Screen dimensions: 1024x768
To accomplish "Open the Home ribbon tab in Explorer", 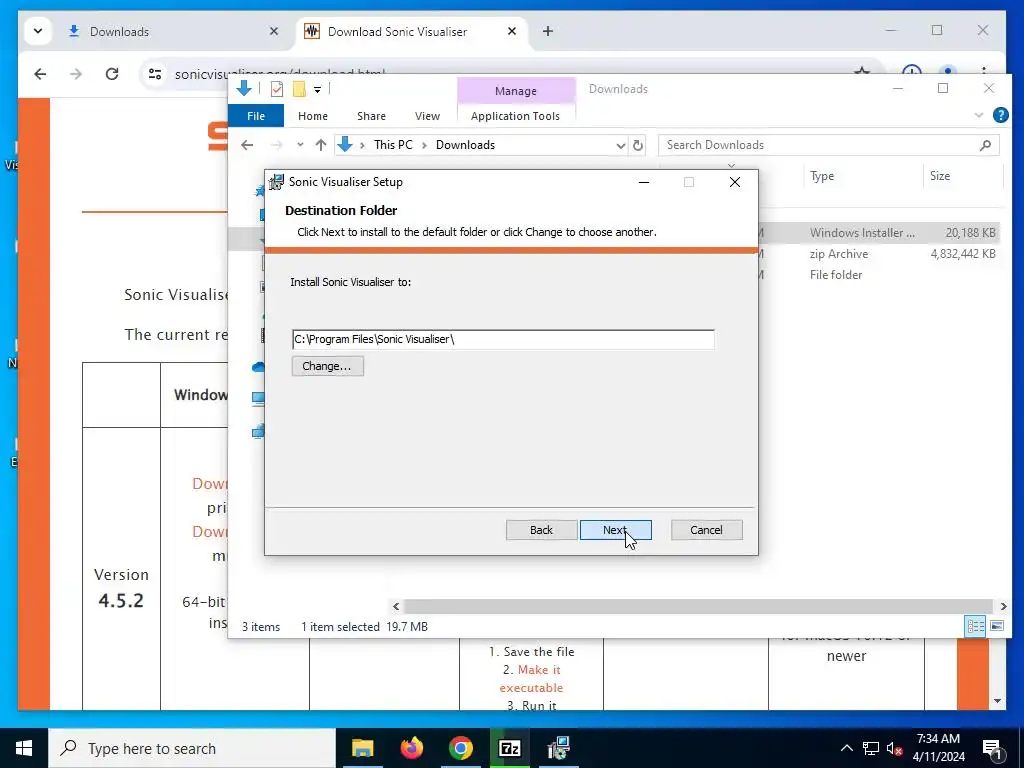I will point(313,116).
